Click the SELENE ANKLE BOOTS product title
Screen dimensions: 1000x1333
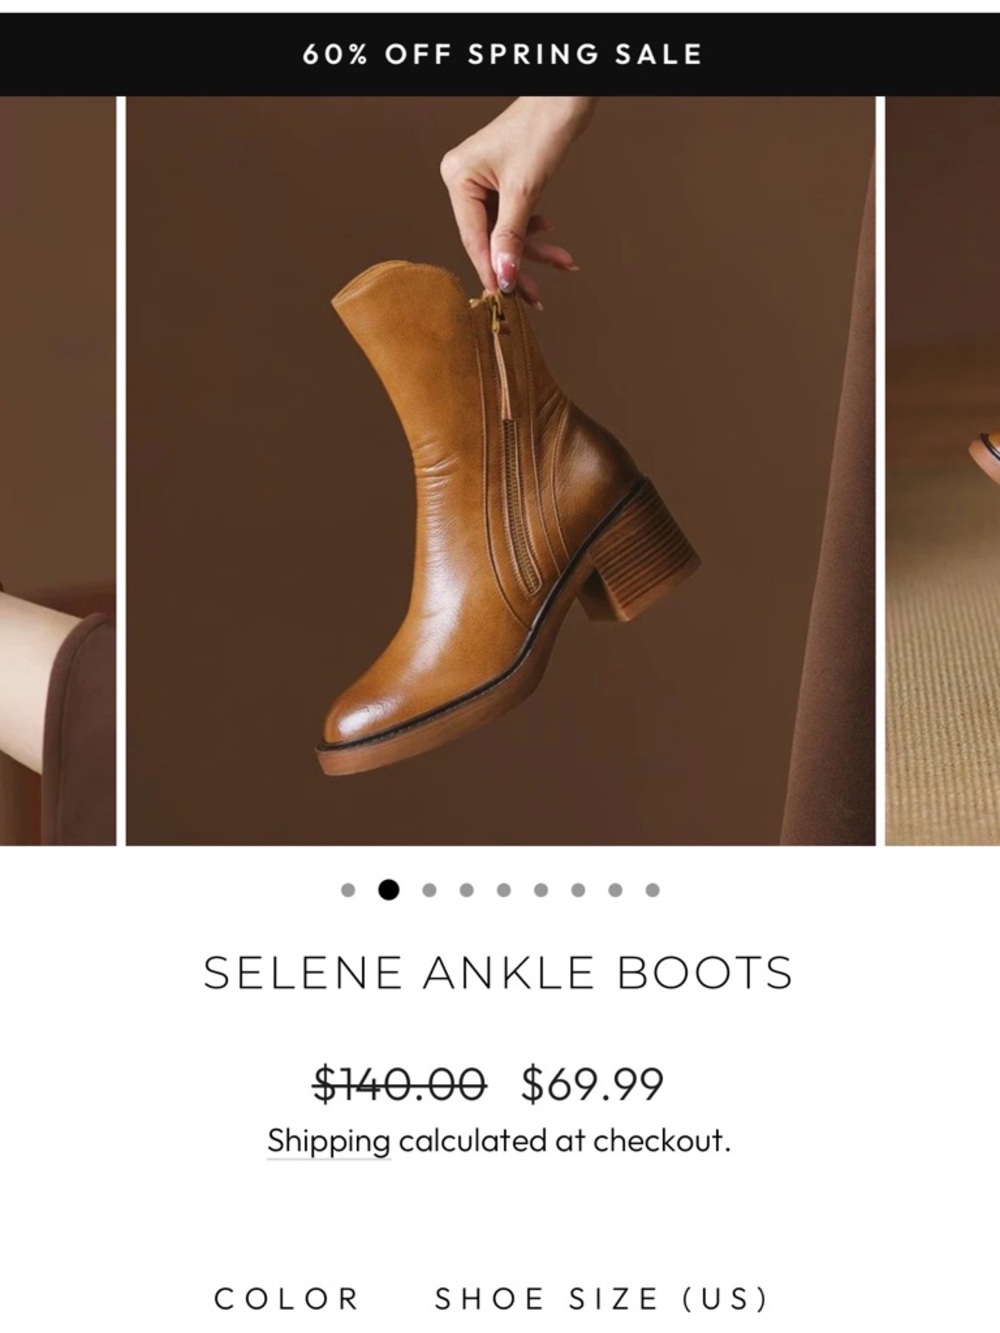point(500,969)
